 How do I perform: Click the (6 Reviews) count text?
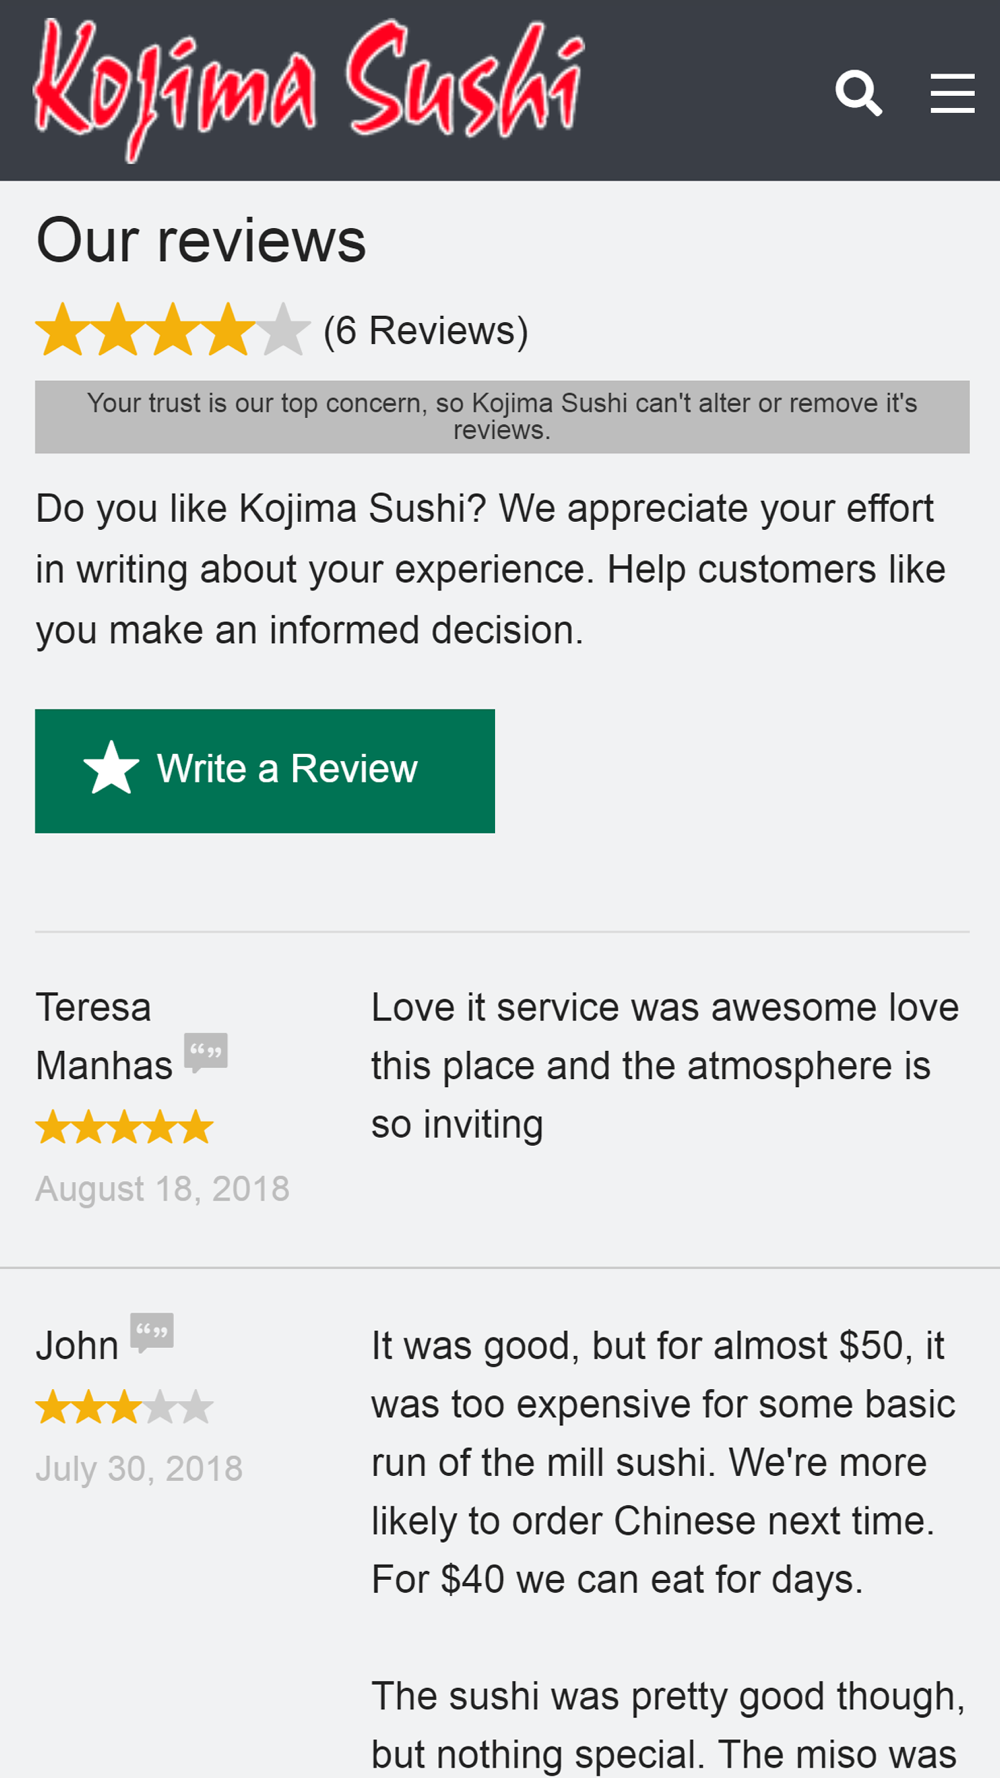(426, 331)
